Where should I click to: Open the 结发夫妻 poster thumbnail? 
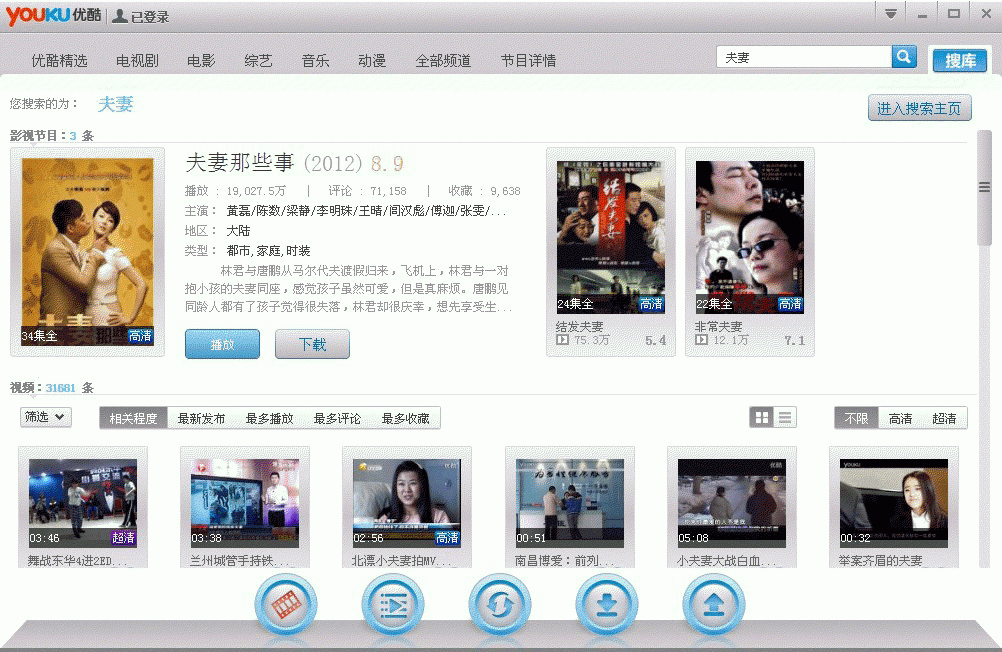(610, 237)
